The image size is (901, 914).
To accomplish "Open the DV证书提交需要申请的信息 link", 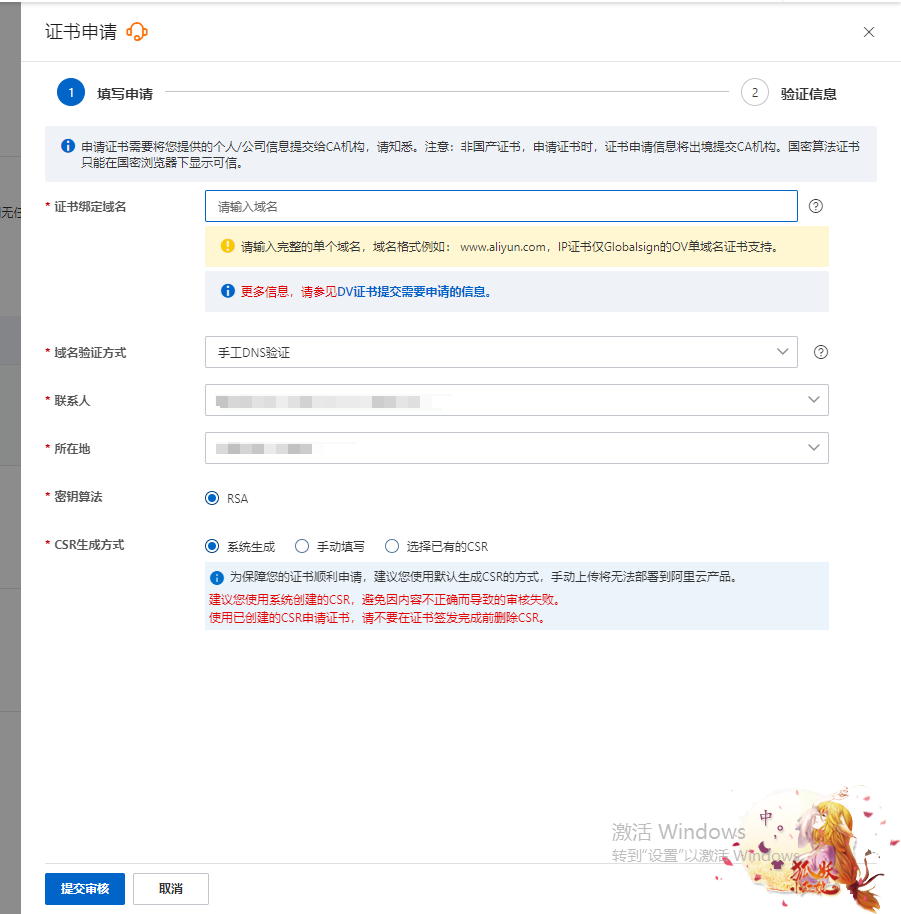I will coord(414,291).
